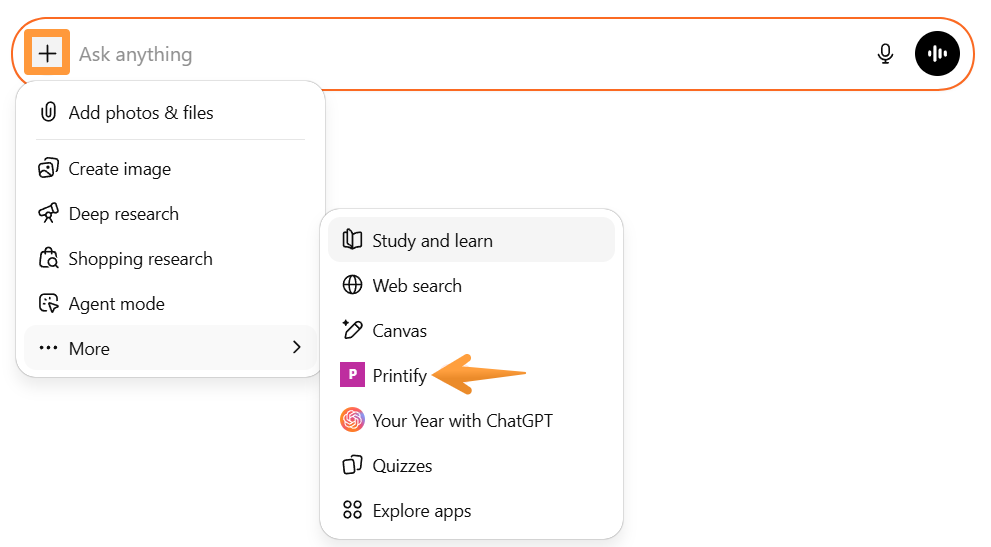Click the Agent mode cursor icon
Image resolution: width=991 pixels, height=547 pixels.
49,303
